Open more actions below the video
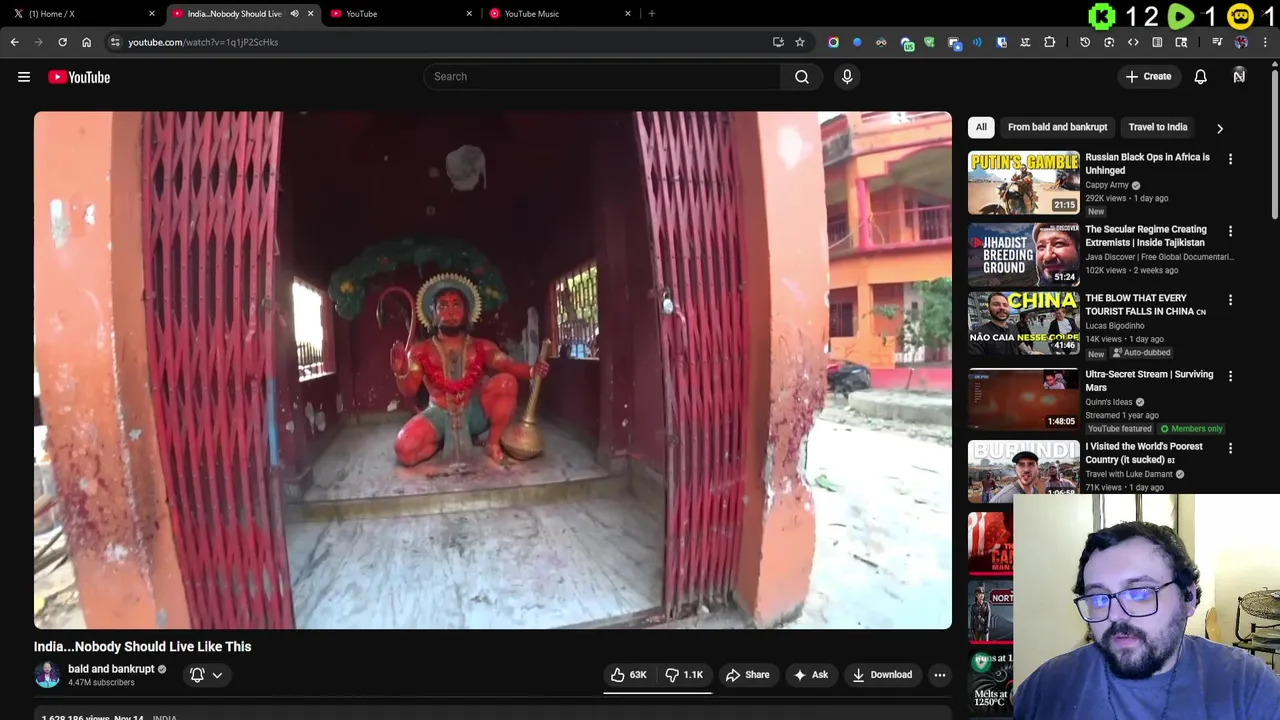 [940, 675]
